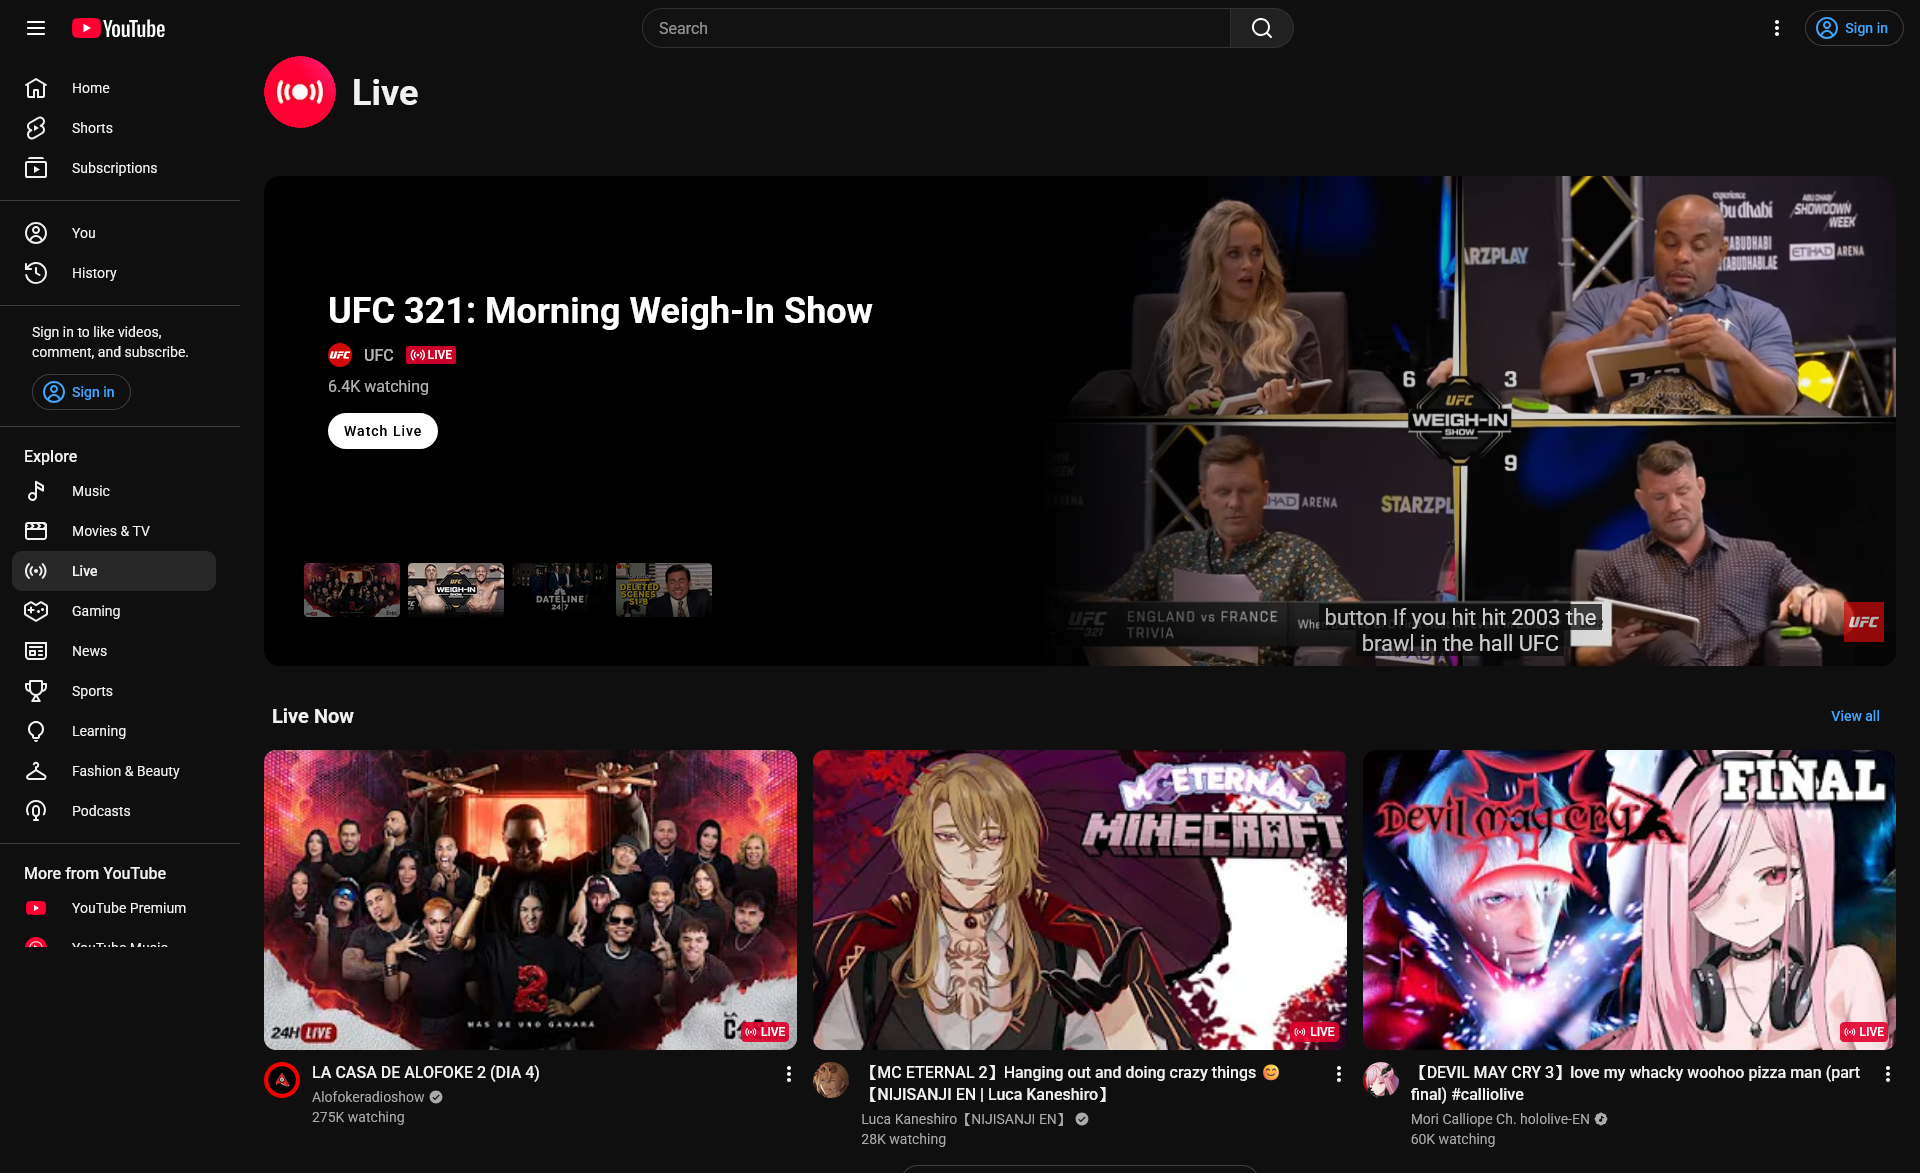Screen dimensions: 1920x1173
Task: Open watch History
Action: point(94,273)
